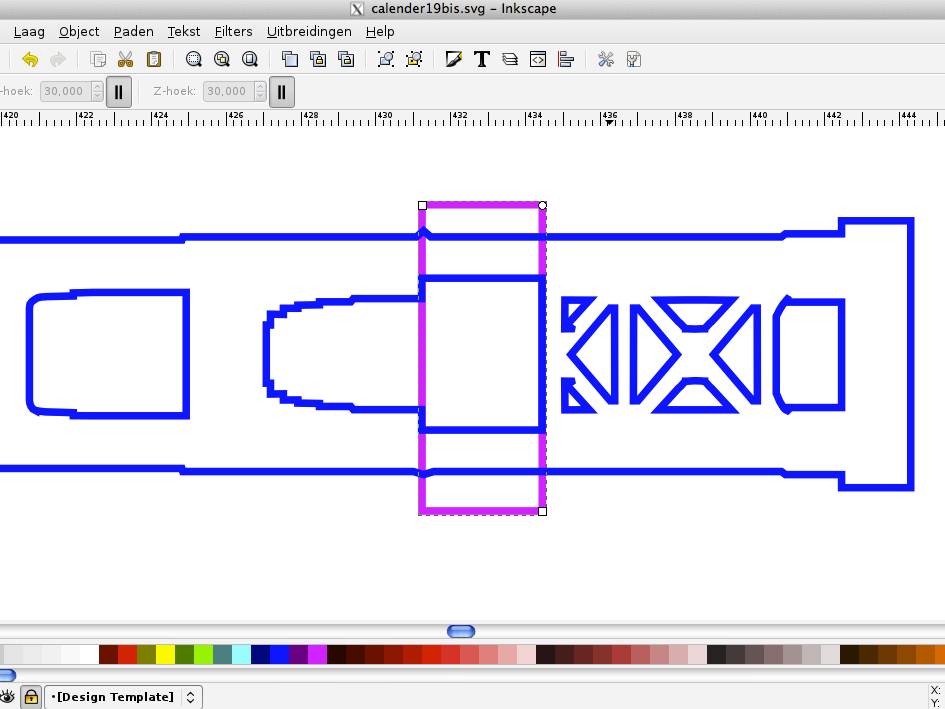Zoom to fit page icon

click(250, 59)
